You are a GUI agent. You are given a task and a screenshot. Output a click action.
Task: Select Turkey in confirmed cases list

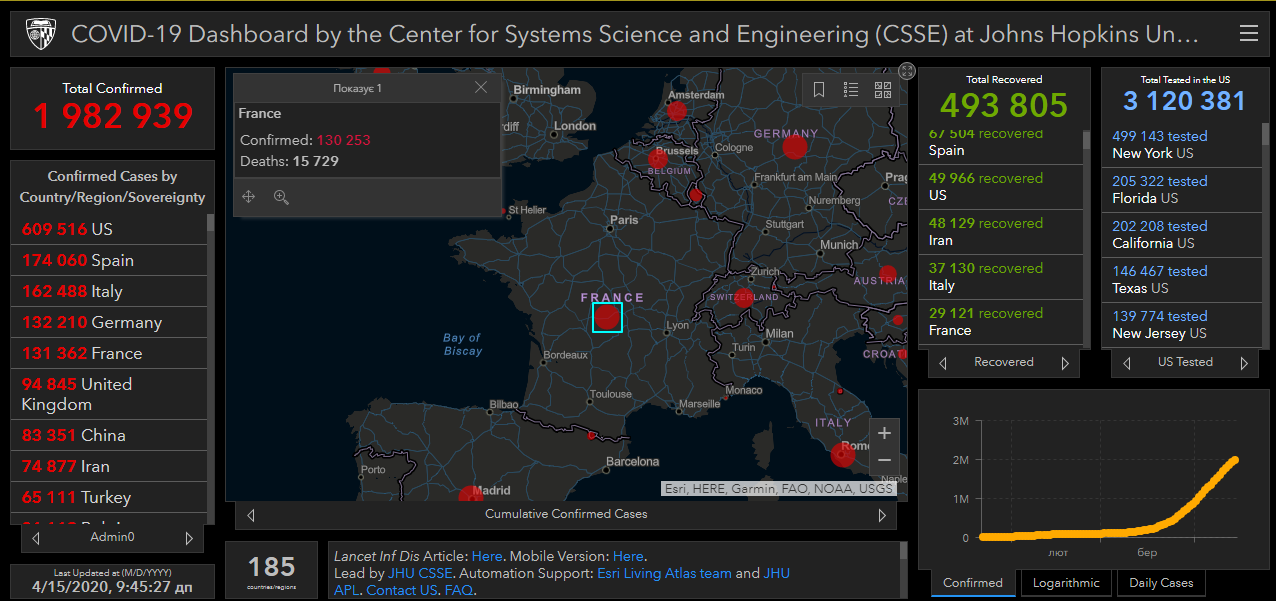click(x=109, y=497)
